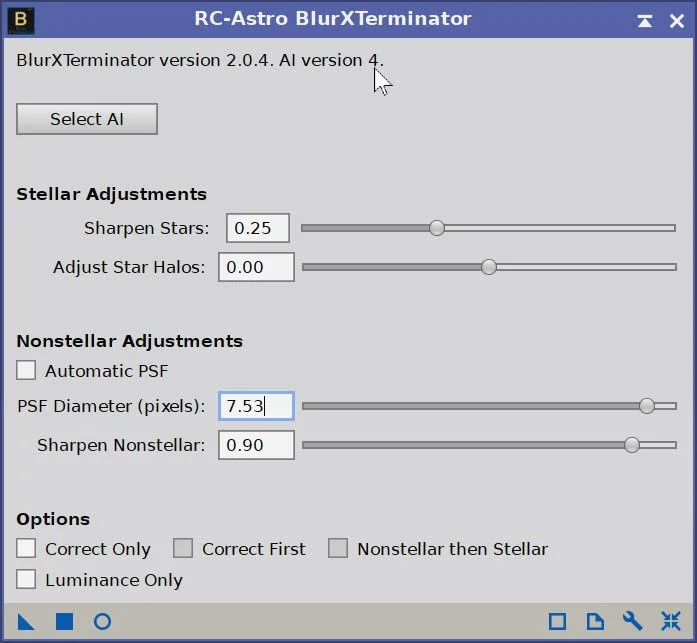Click the empty square preview icon
The width and height of the screenshot is (697, 643).
pyautogui.click(x=557, y=621)
